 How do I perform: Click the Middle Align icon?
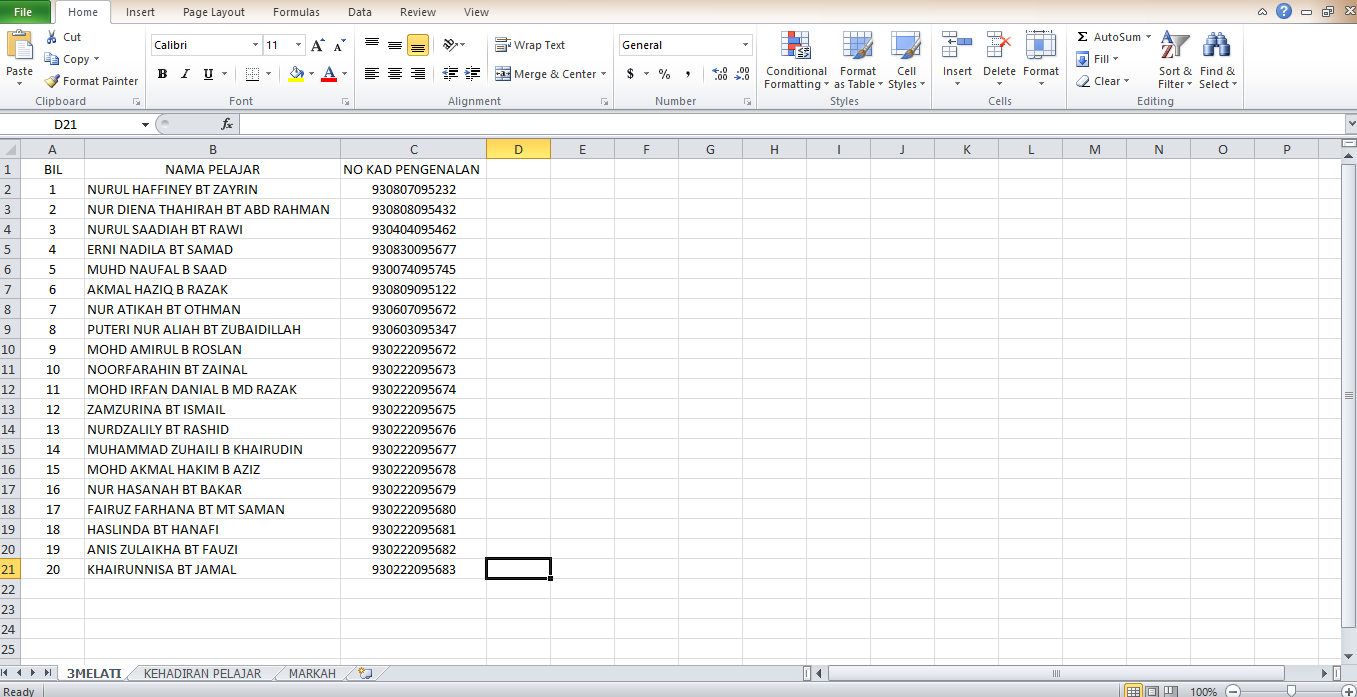(x=395, y=45)
